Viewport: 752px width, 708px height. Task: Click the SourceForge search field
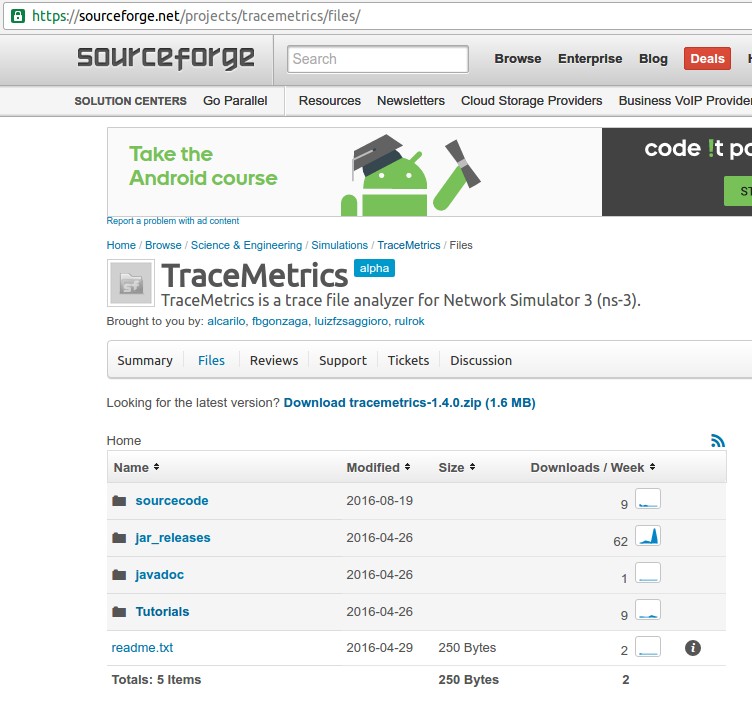(377, 59)
